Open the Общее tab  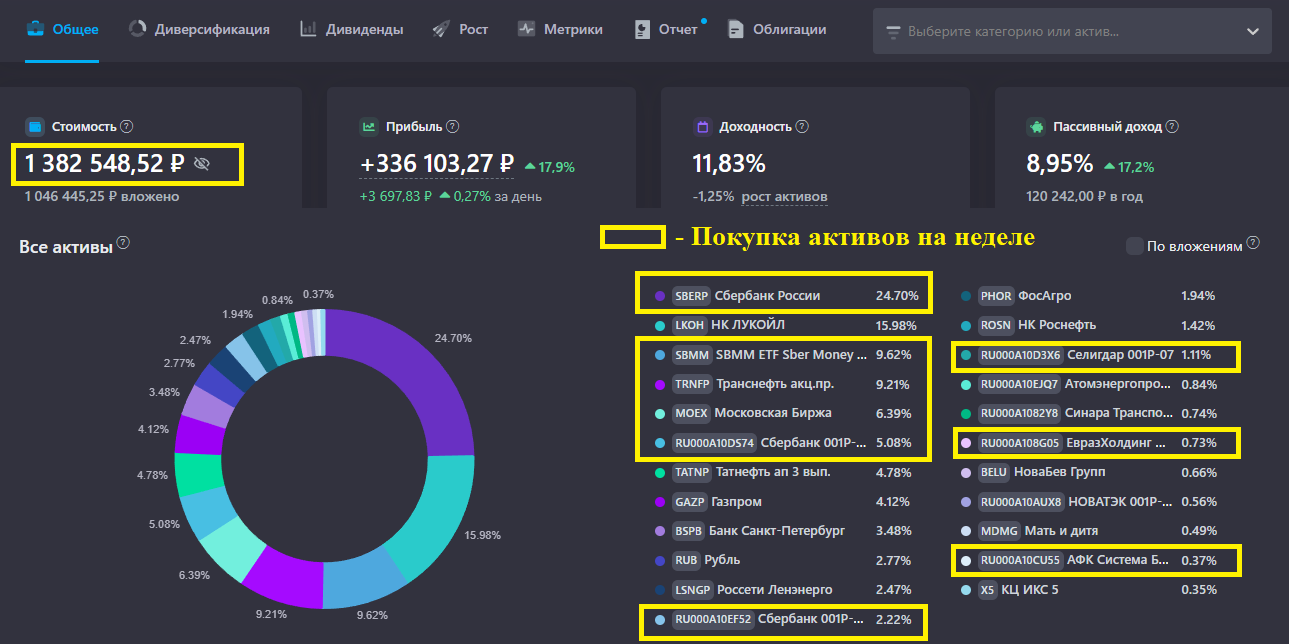click(x=62, y=30)
